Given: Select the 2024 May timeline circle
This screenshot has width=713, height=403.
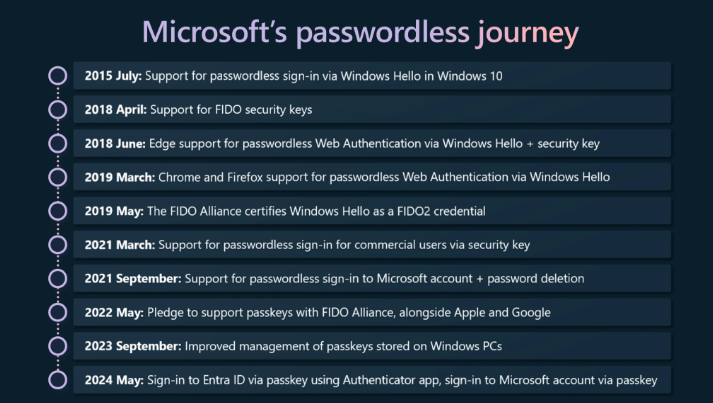Looking at the screenshot, I should tap(58, 380).
